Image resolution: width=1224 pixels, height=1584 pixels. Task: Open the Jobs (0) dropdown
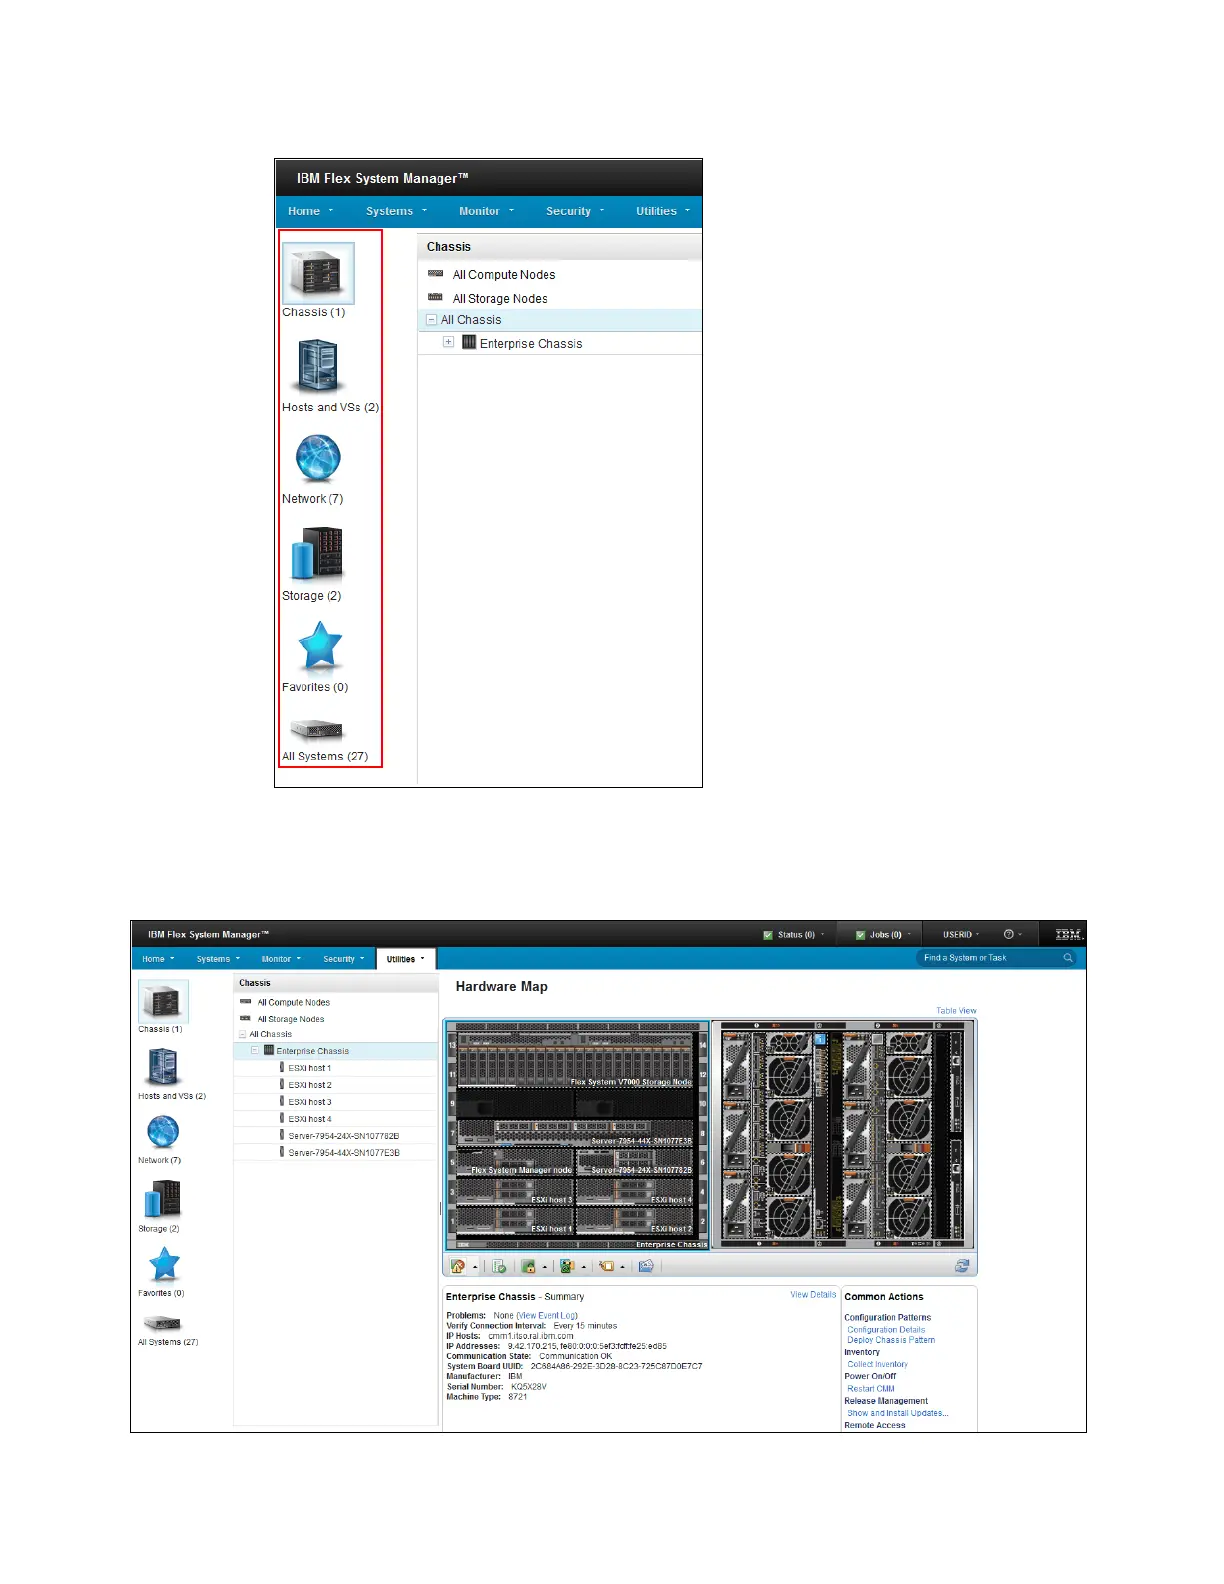(x=884, y=935)
